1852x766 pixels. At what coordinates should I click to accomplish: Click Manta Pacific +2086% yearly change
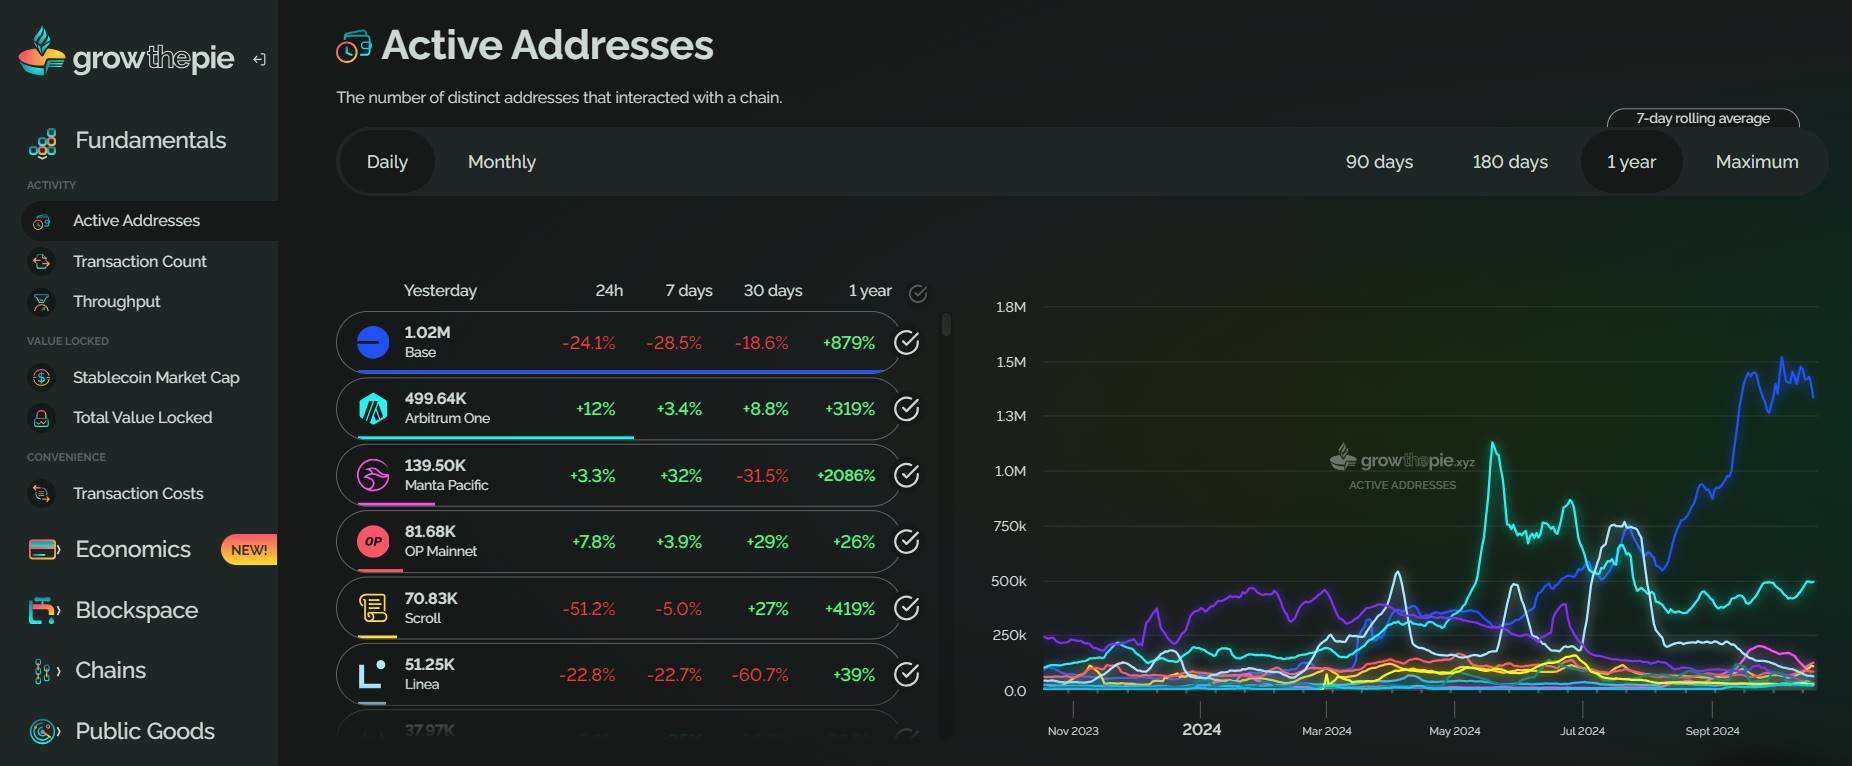click(x=846, y=476)
